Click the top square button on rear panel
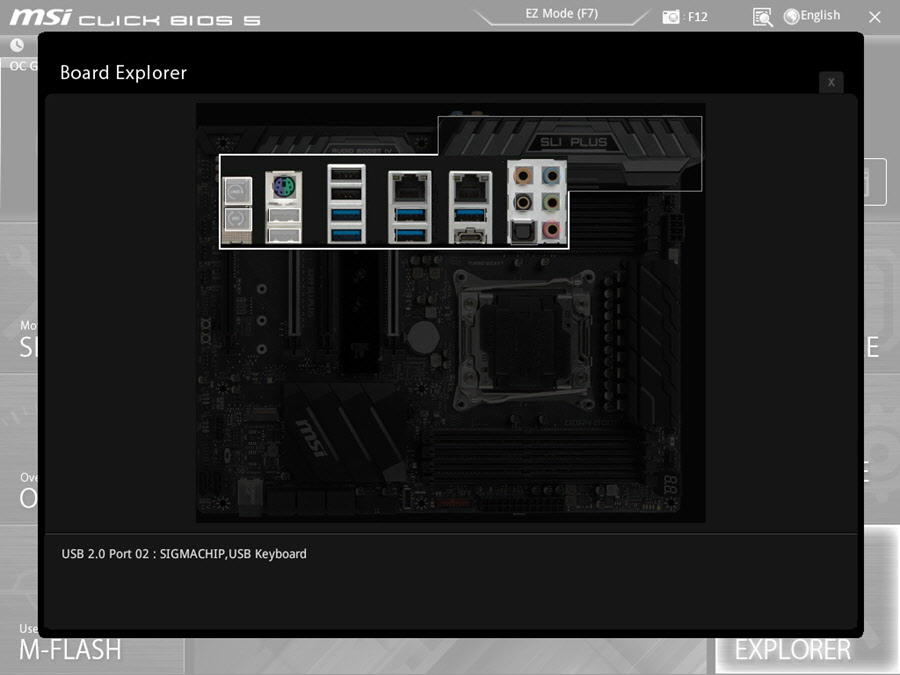The height and width of the screenshot is (675, 900). click(x=237, y=189)
